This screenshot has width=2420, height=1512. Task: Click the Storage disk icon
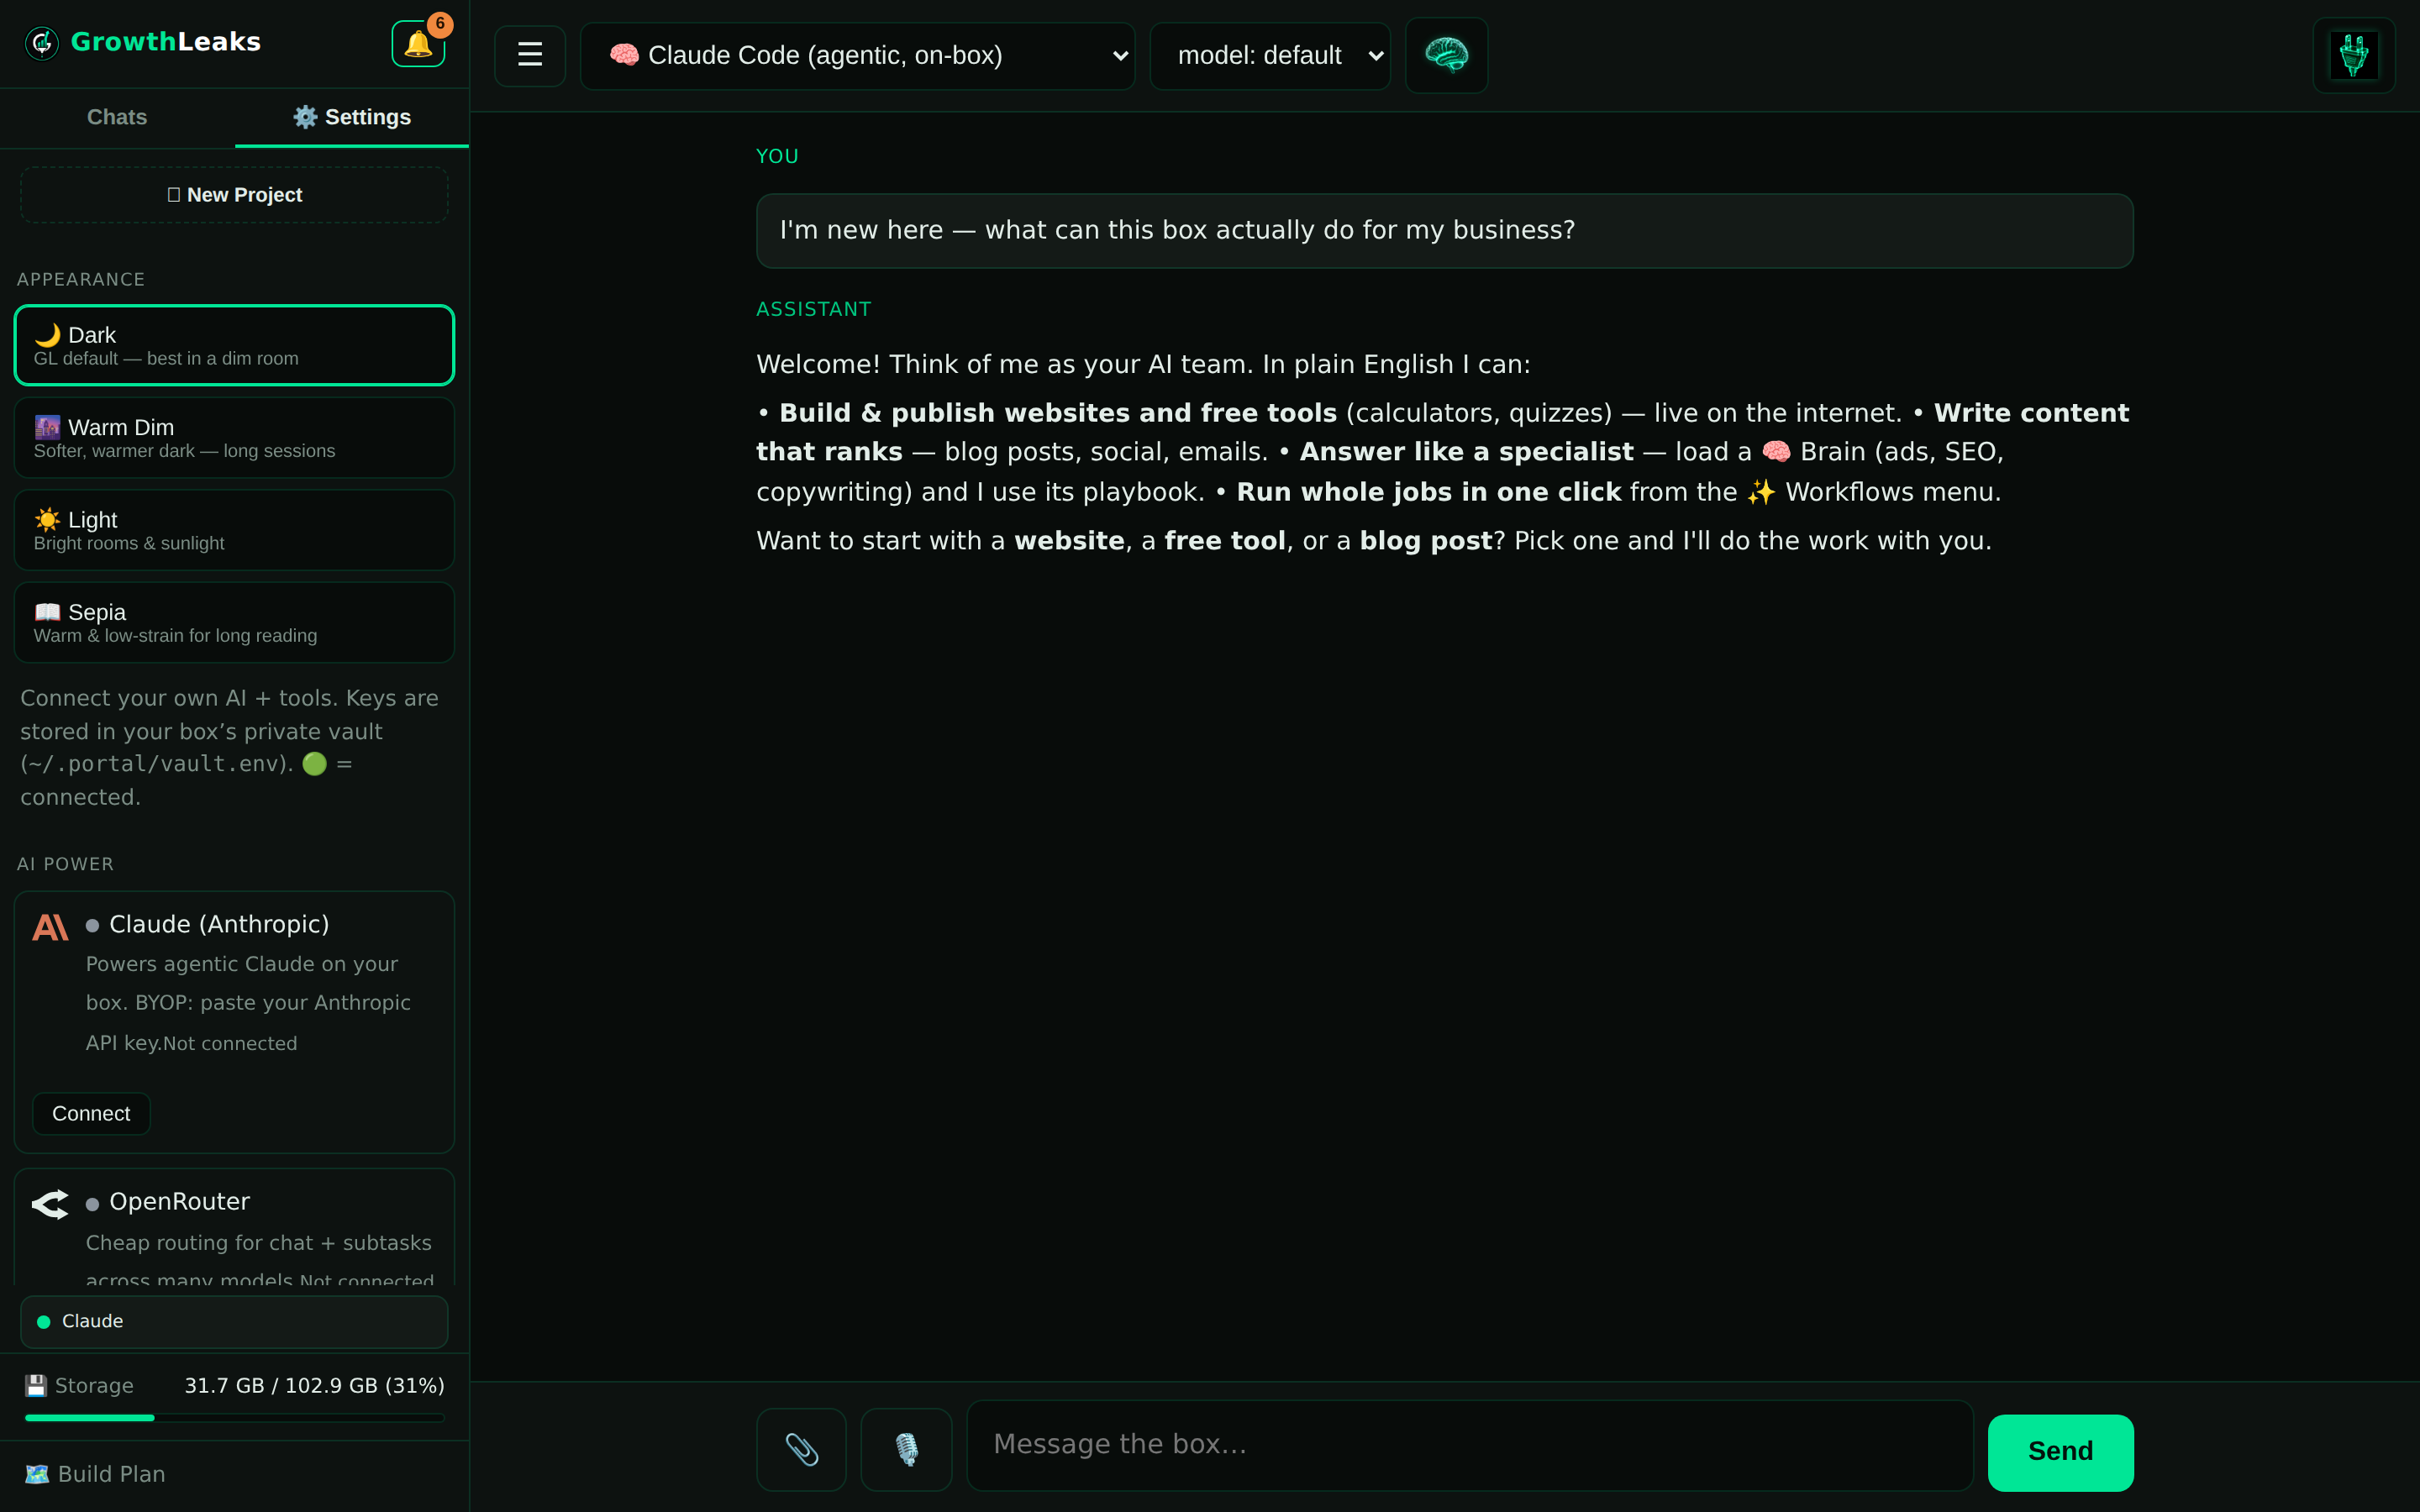click(x=36, y=1385)
